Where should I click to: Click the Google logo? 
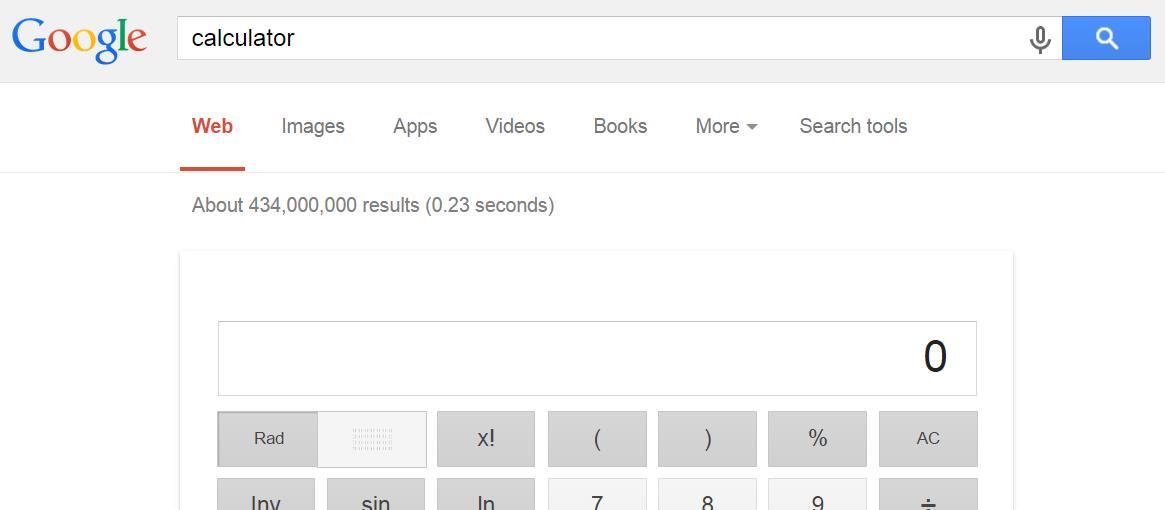tap(79, 39)
